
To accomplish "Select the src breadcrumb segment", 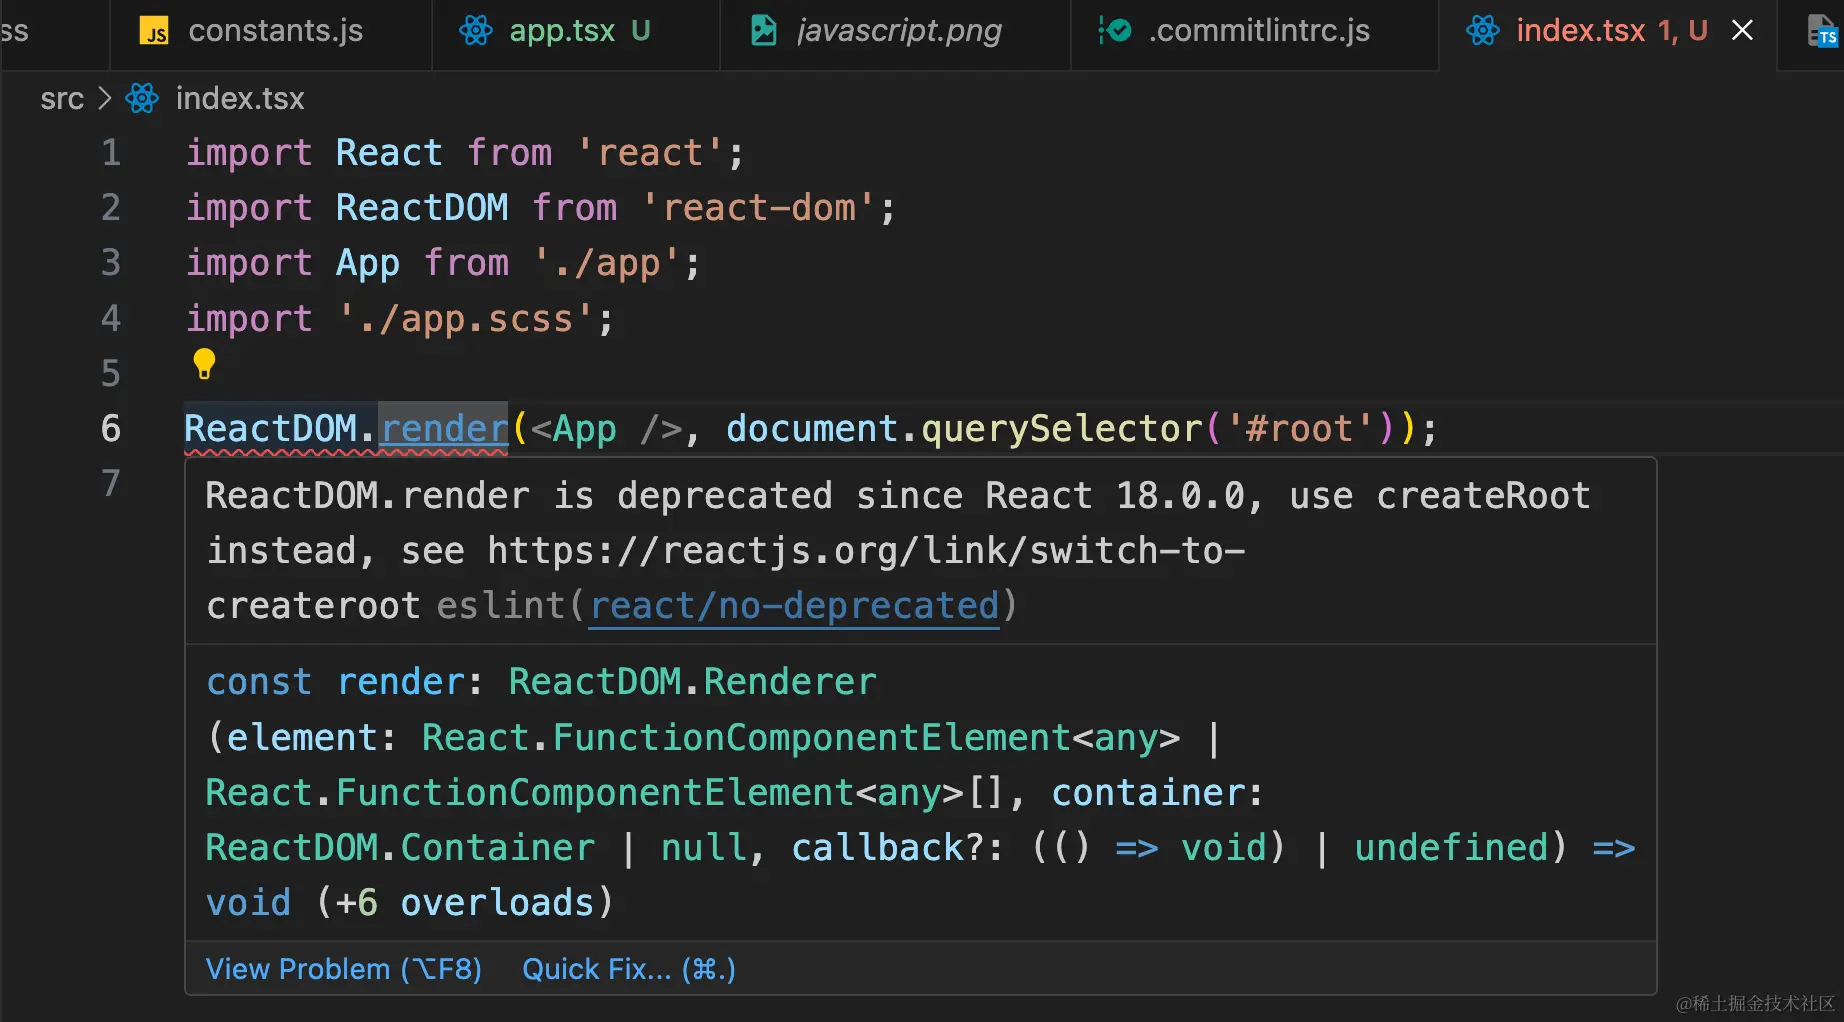I will click(62, 99).
